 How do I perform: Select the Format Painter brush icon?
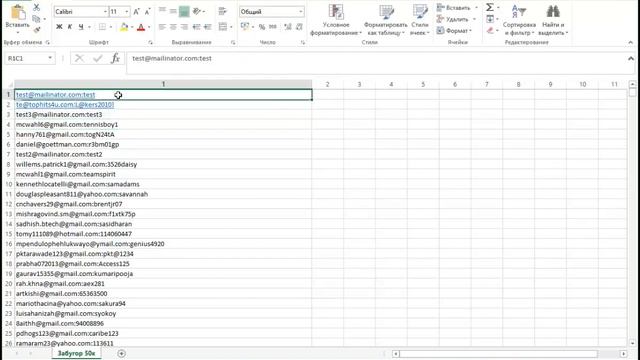[36, 30]
